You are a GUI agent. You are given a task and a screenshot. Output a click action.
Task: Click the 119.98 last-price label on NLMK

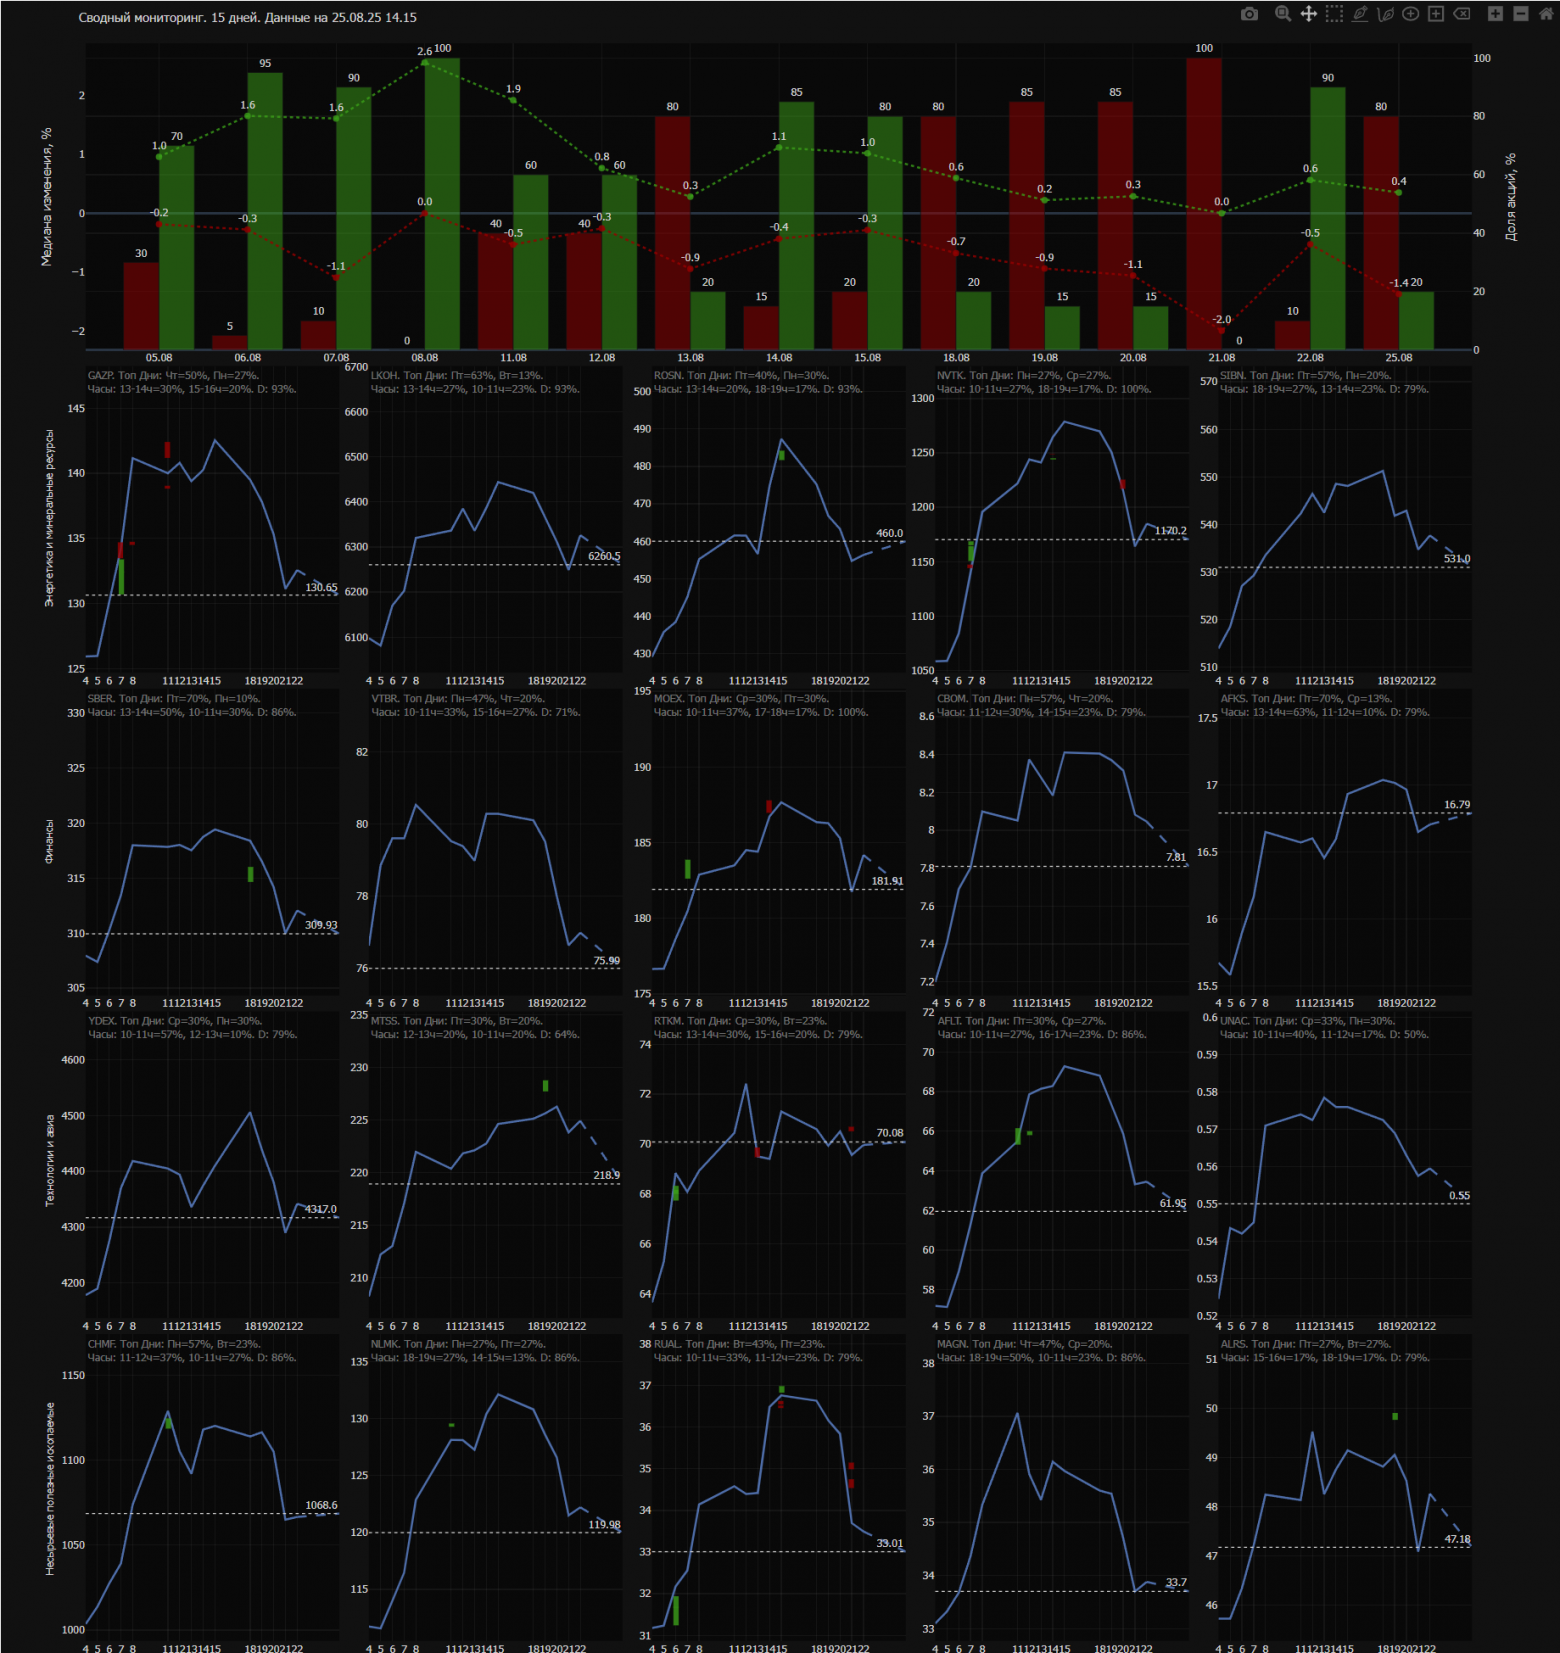604,1525
